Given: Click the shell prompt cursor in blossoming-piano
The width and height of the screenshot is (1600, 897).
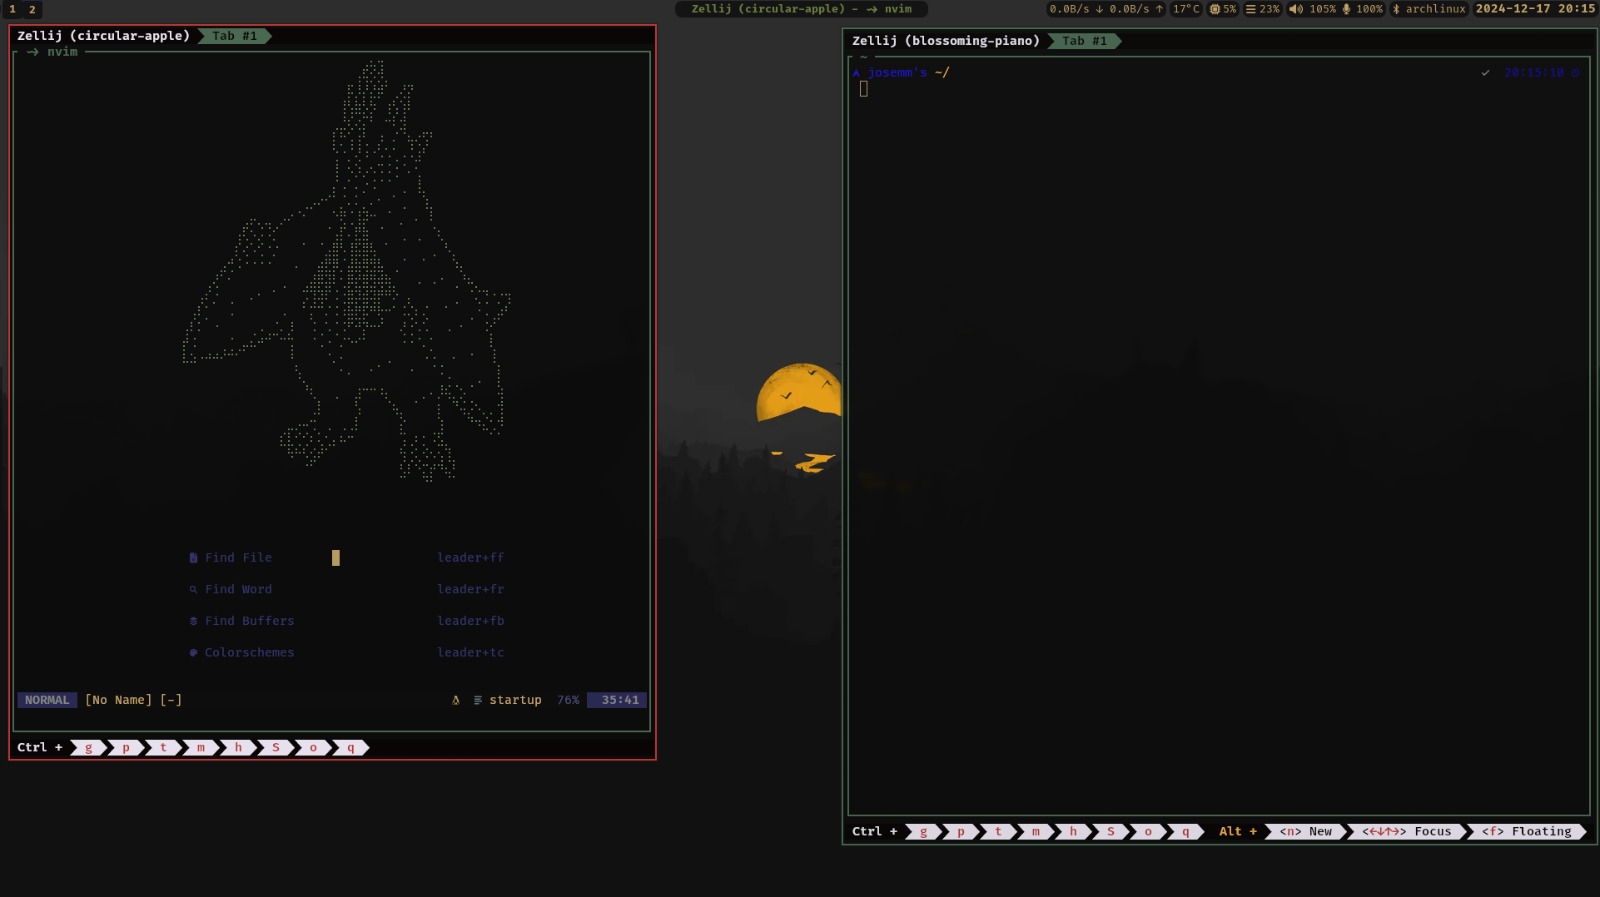Looking at the screenshot, I should tap(863, 89).
